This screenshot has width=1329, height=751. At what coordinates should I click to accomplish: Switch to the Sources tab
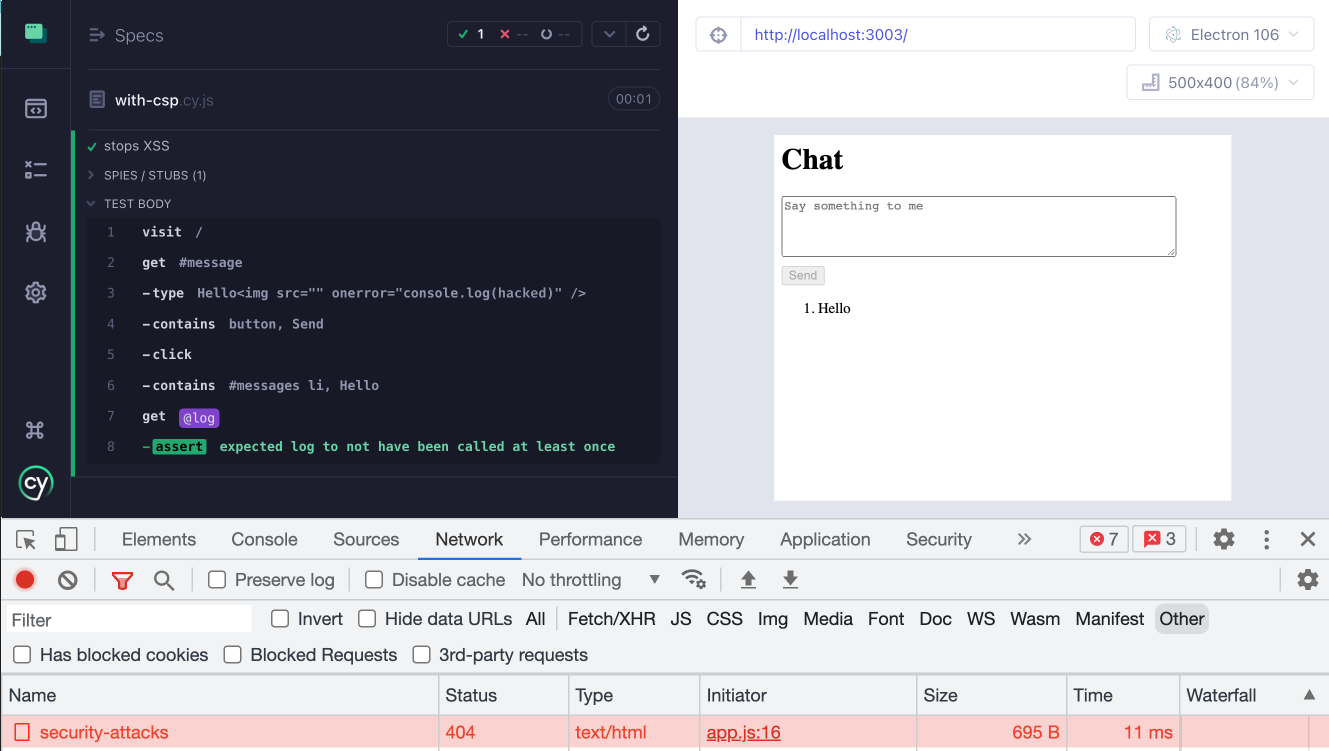[x=366, y=539]
